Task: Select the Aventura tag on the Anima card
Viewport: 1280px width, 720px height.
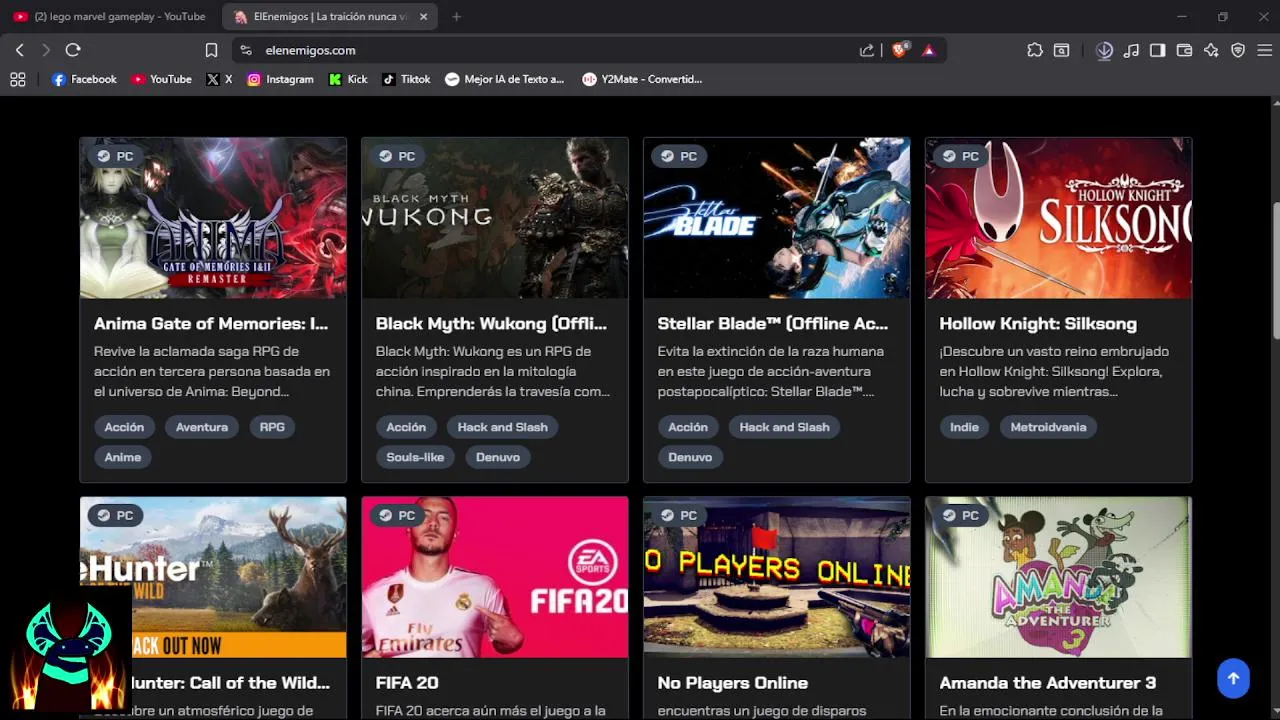Action: (202, 427)
